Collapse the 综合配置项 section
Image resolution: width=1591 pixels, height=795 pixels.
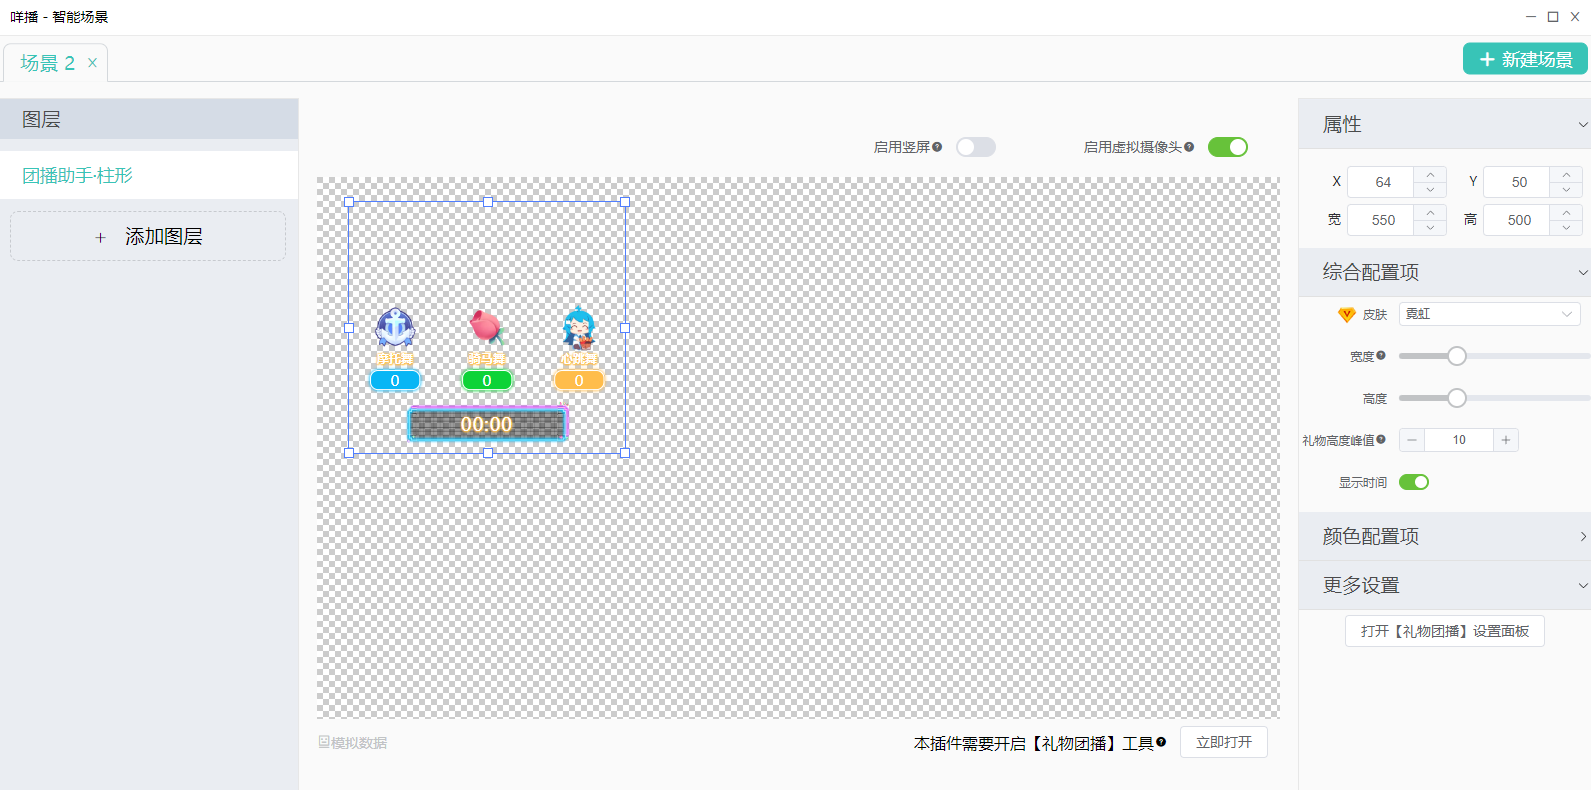1582,272
